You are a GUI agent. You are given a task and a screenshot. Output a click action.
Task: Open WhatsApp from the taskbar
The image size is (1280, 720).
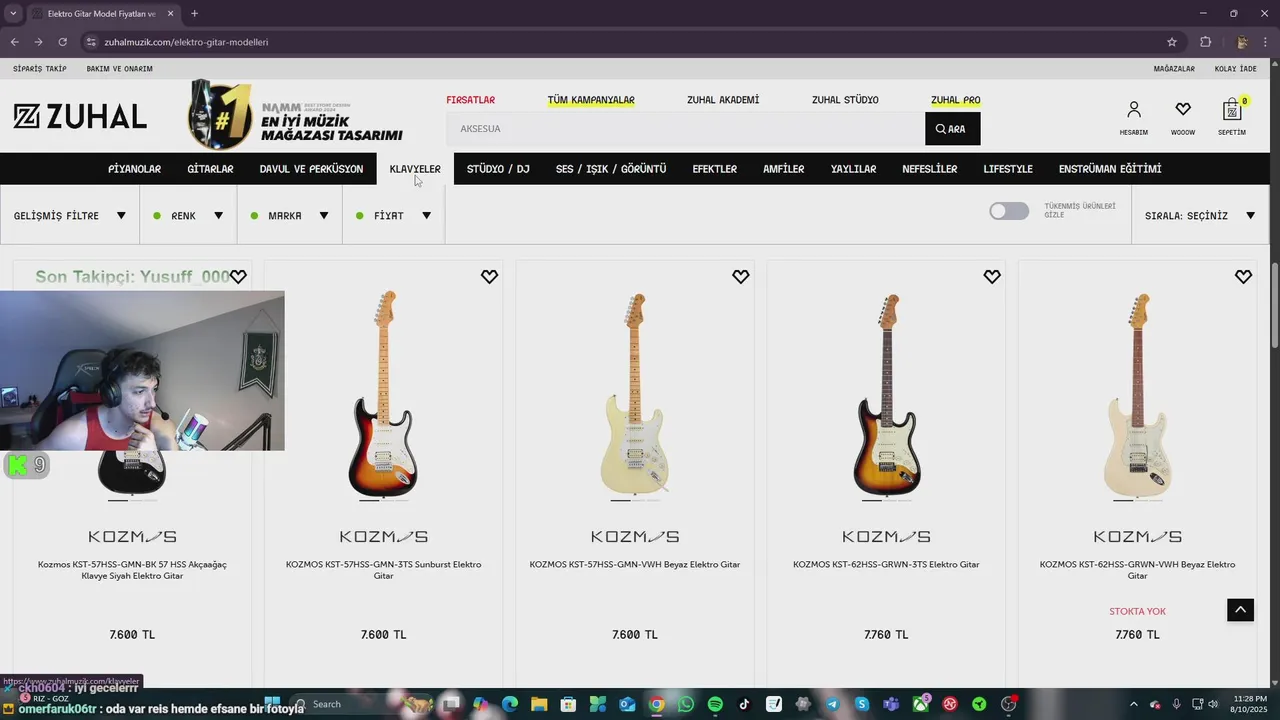pyautogui.click(x=685, y=704)
